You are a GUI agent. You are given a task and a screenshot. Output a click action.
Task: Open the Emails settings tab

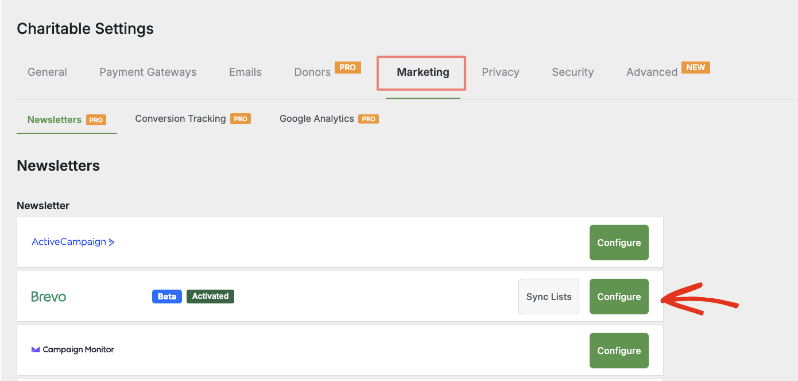point(245,72)
